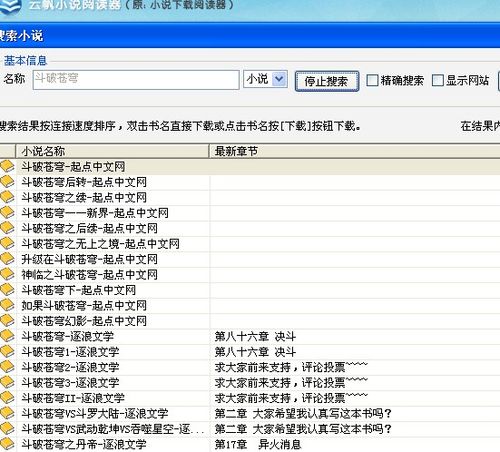This screenshot has width=500, height=452.
Task: Click book icon beside 斗破苍穹-逐浪文学
Action: (7, 336)
